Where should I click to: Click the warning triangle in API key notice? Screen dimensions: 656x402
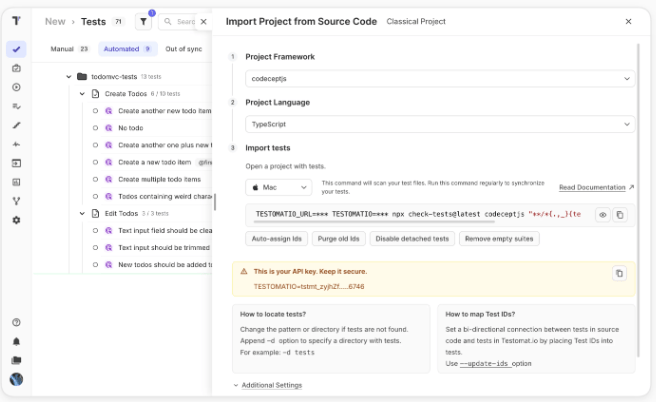[244, 271]
